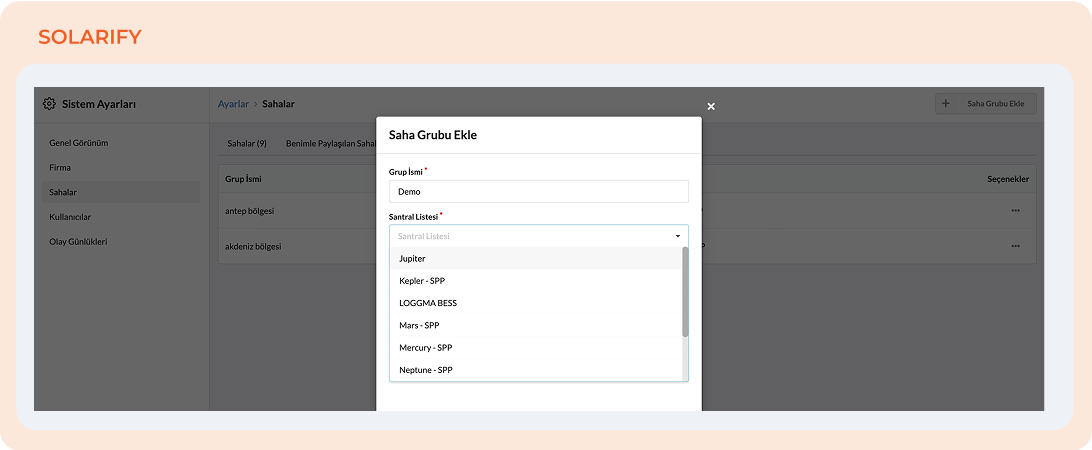Select LOGGMA BESS from the list
Screen dimensions: 1092x450
[x=428, y=303]
